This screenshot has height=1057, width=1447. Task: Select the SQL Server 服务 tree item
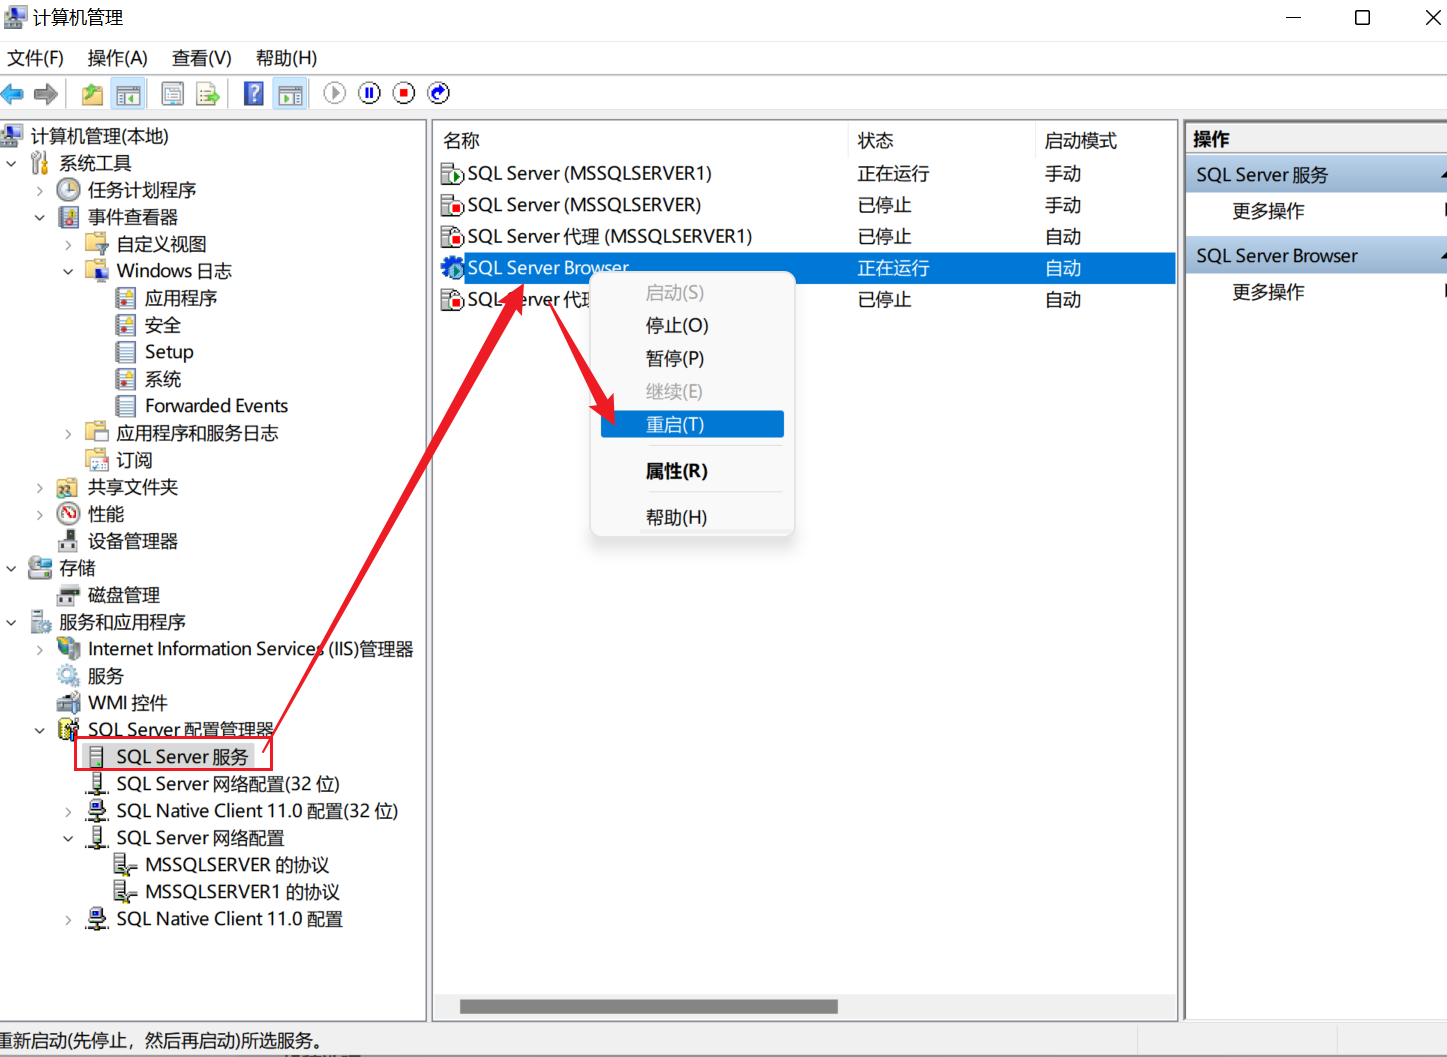pos(182,757)
